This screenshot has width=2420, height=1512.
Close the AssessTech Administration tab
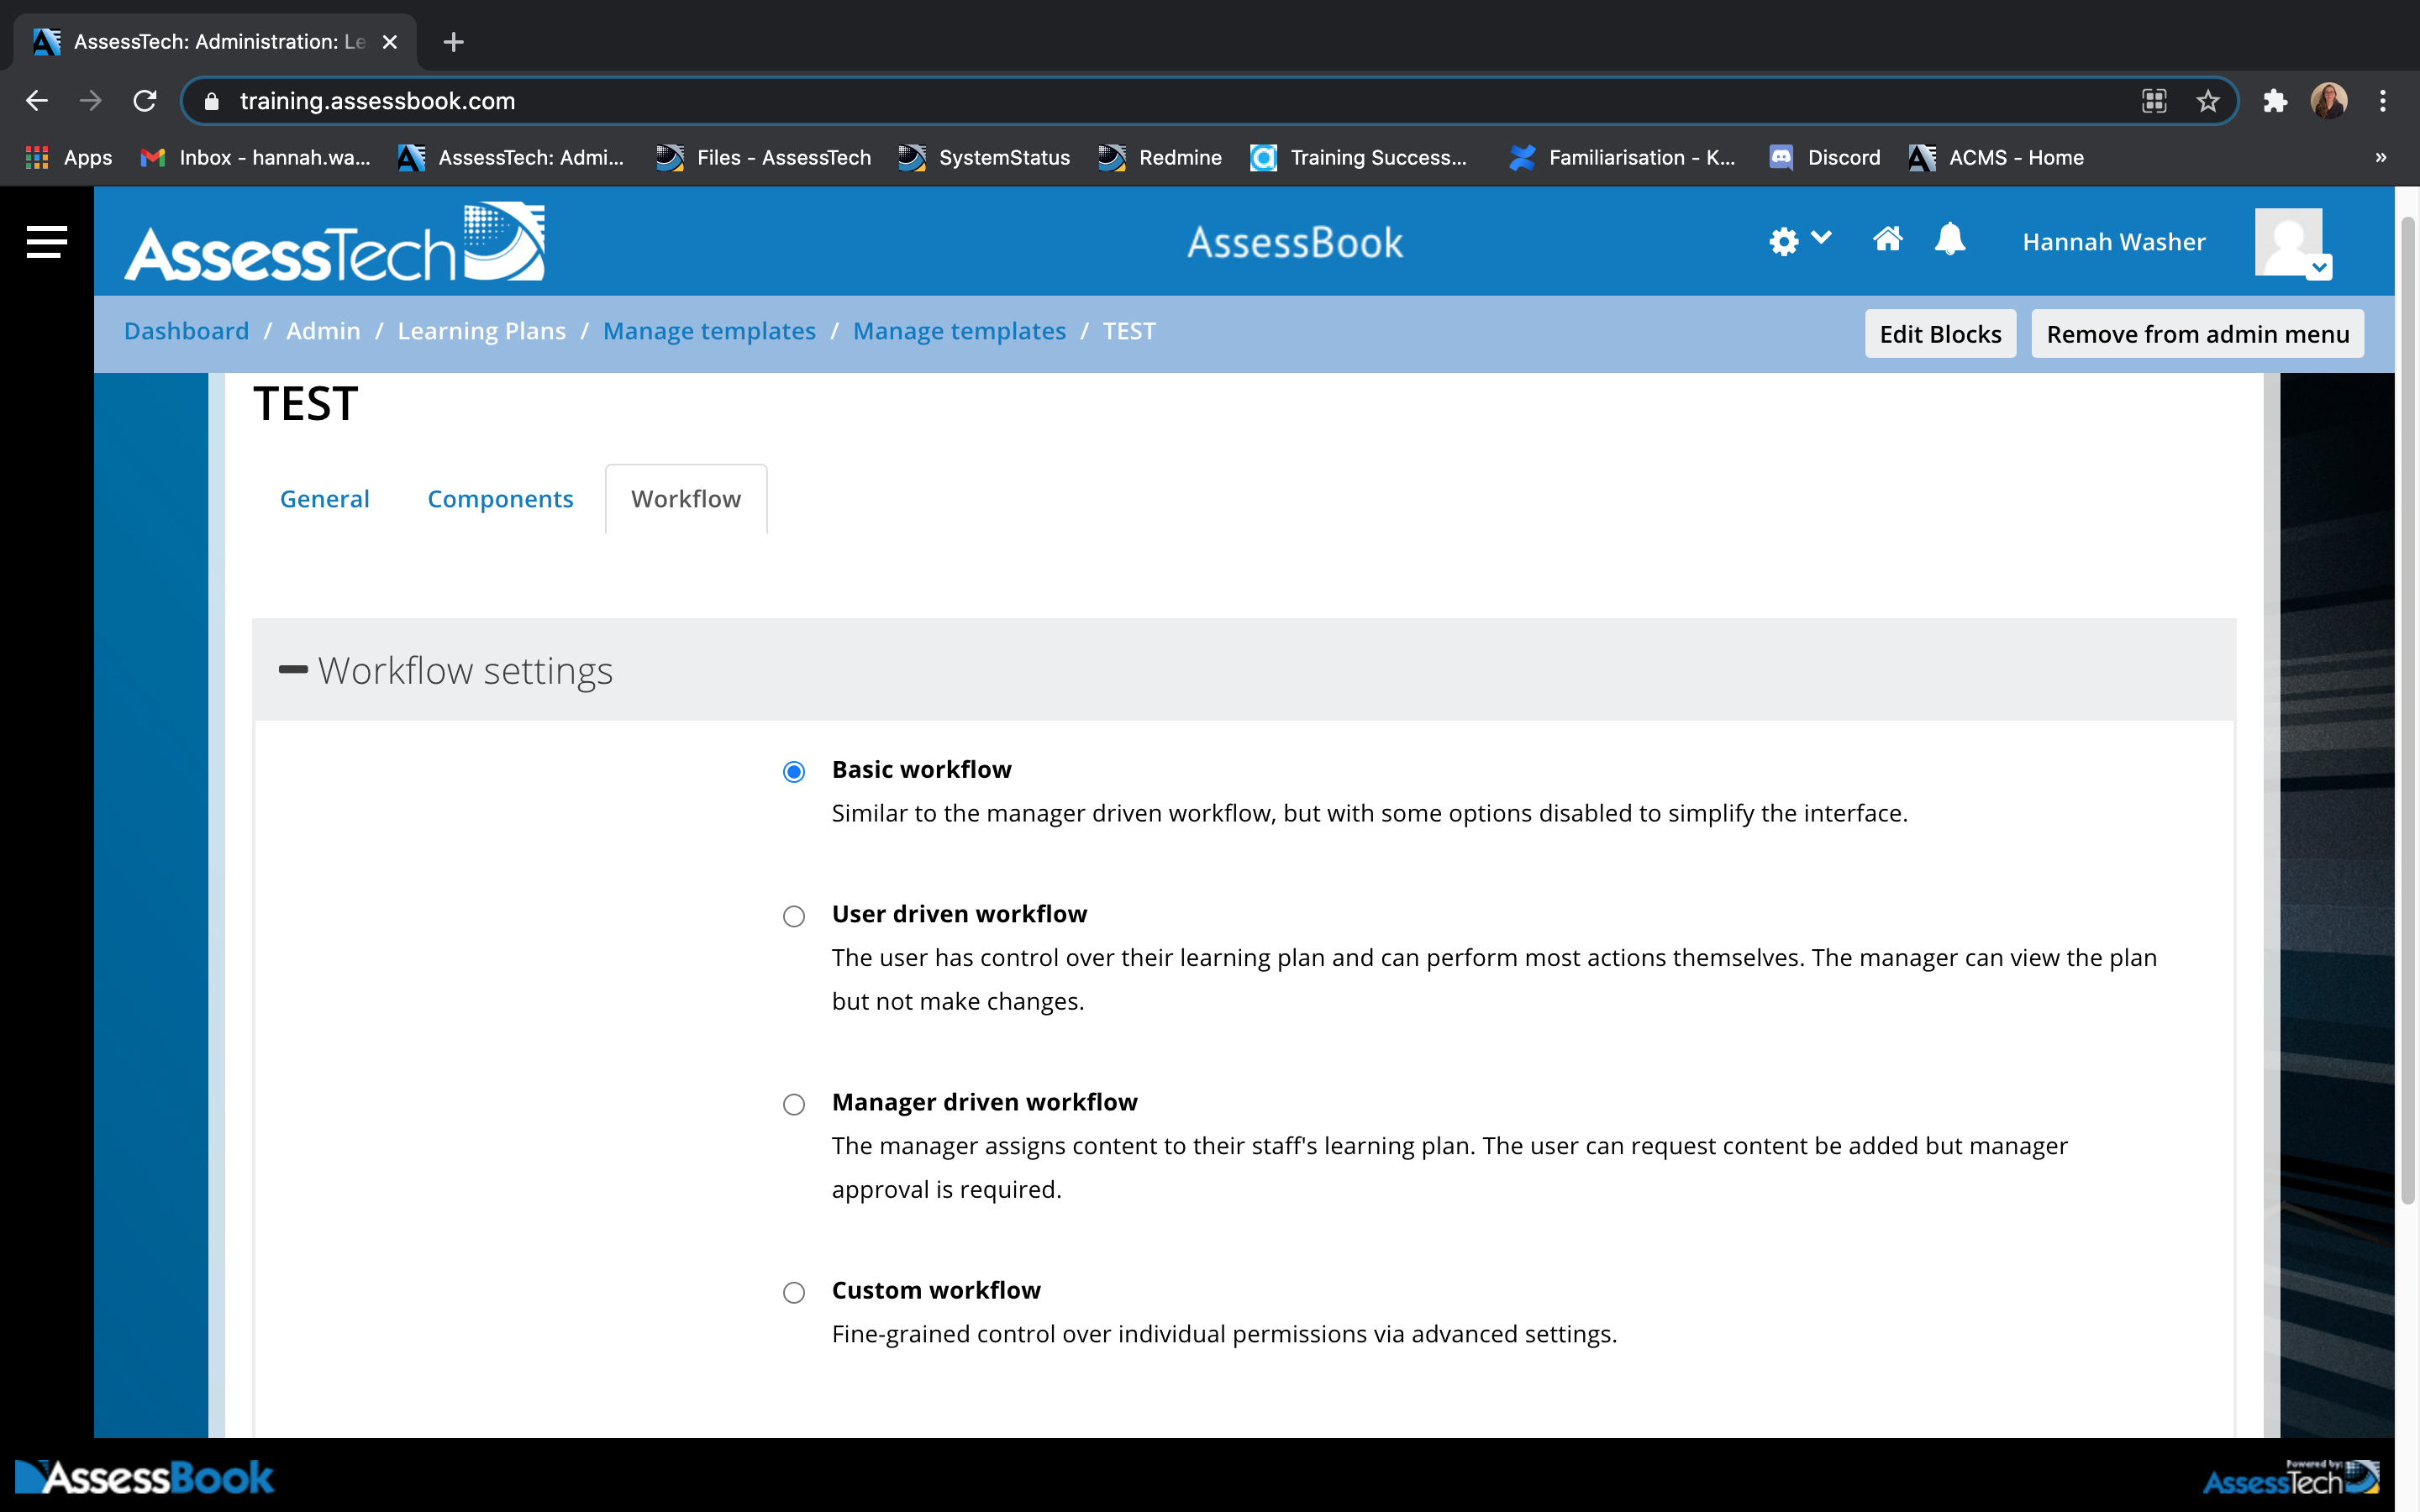390,42
